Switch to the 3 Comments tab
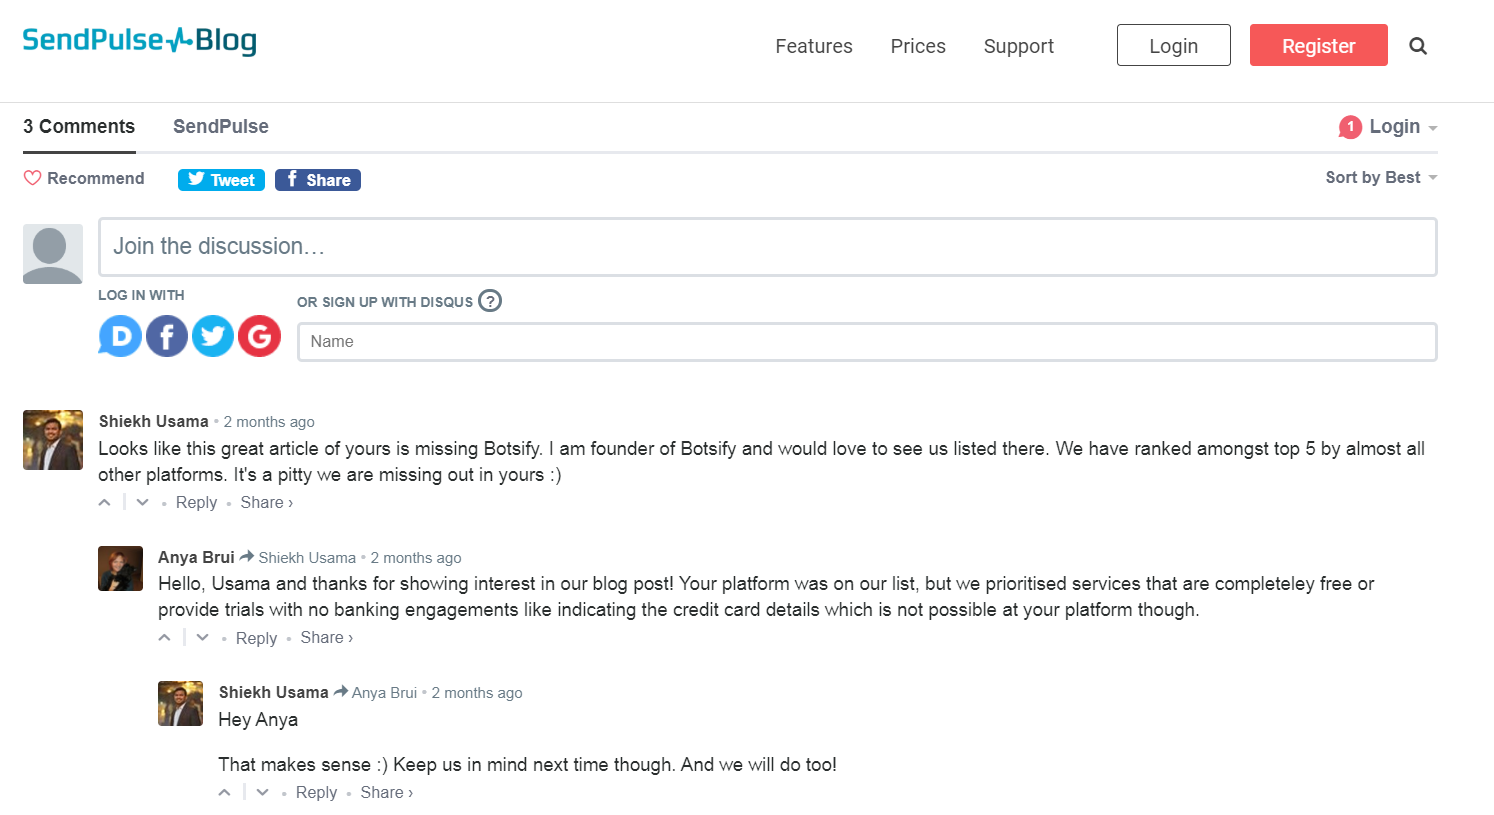 coord(79,126)
